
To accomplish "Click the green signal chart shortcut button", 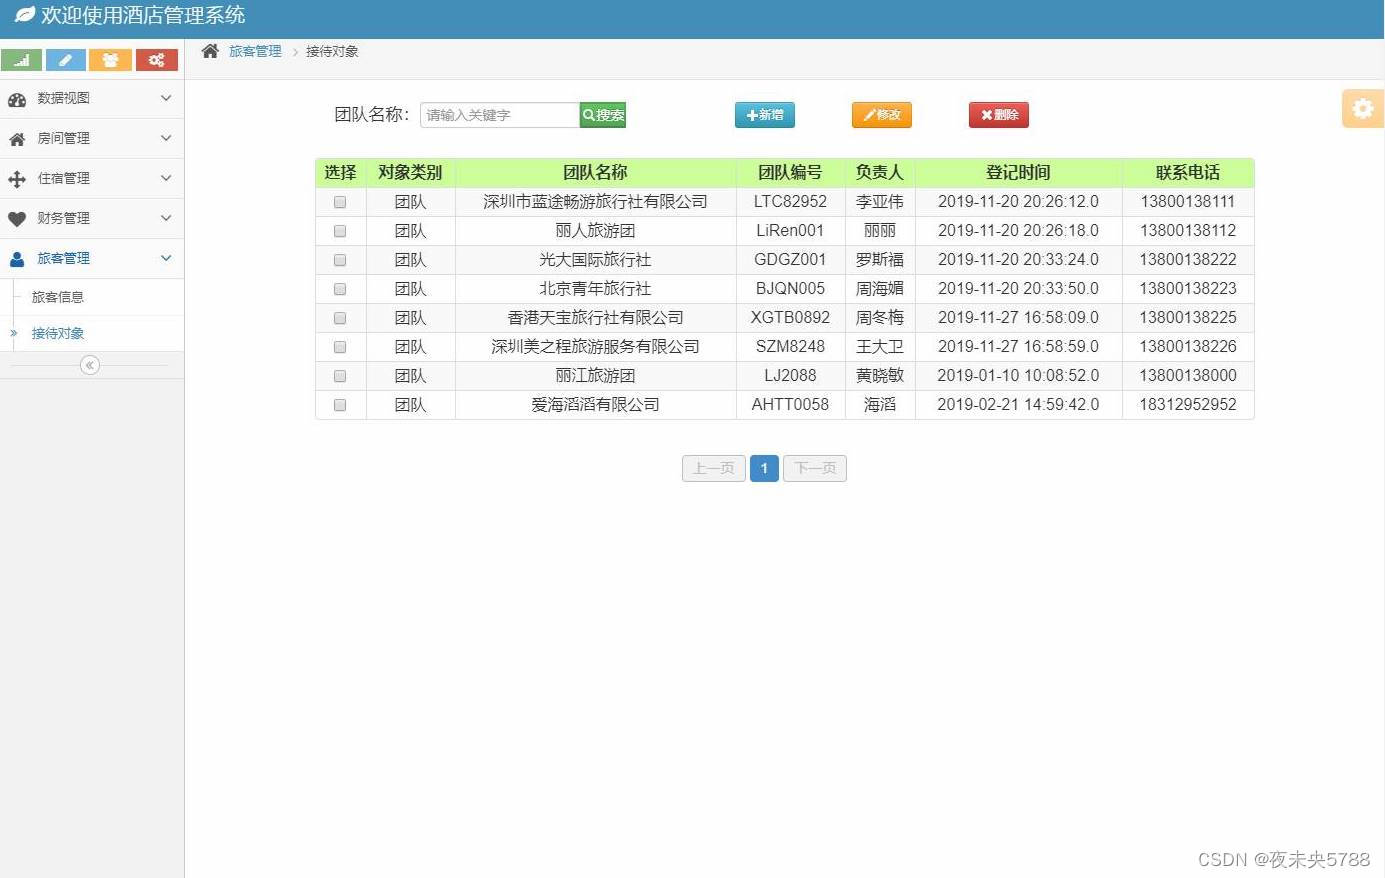I will [22, 60].
